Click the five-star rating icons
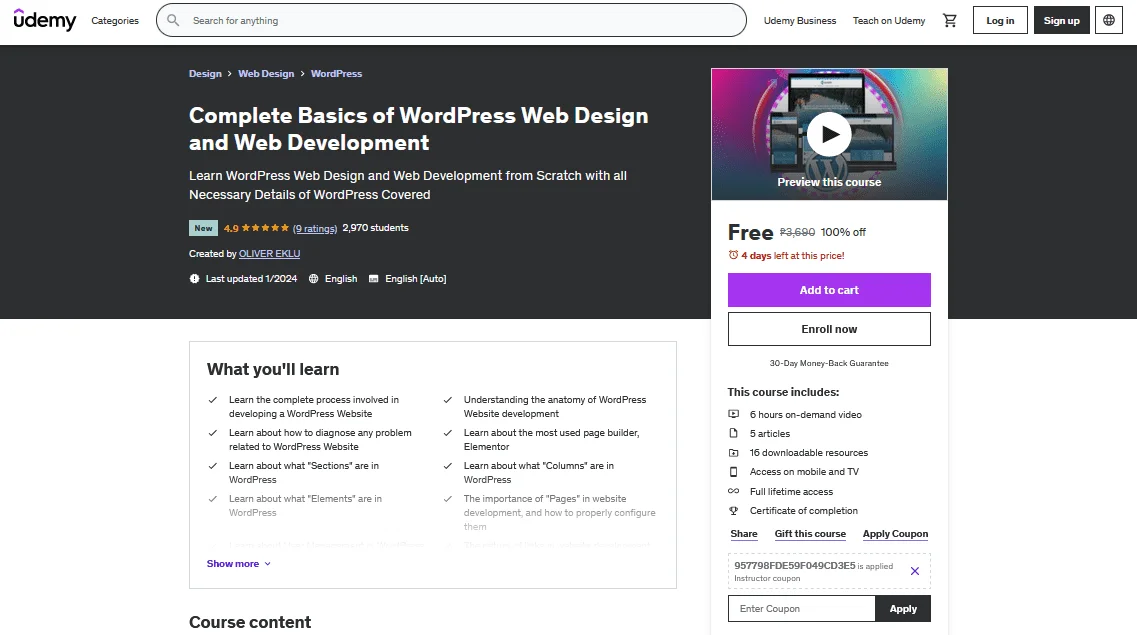Screen dimensions: 1137x635 (265, 228)
